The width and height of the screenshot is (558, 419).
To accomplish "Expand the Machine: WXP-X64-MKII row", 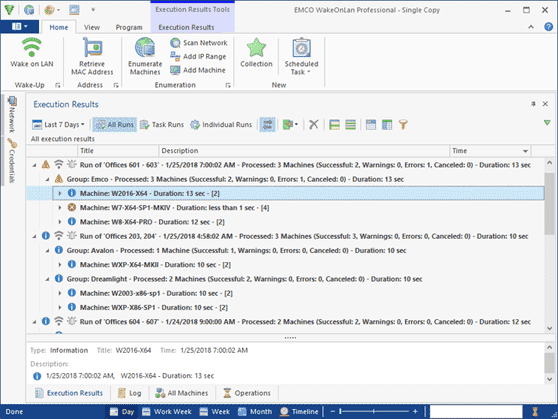I will pyautogui.click(x=60, y=265).
